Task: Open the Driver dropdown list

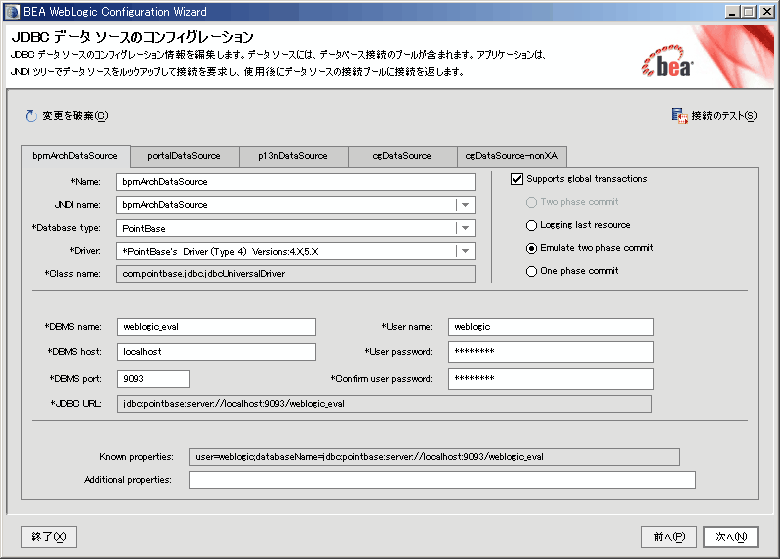Action: pos(466,251)
